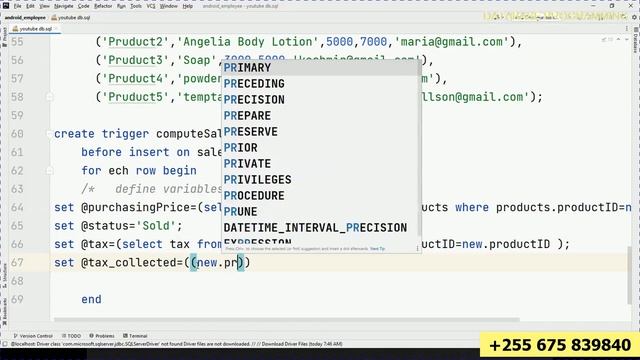Click line number 68 in gutter

click(x=17, y=281)
